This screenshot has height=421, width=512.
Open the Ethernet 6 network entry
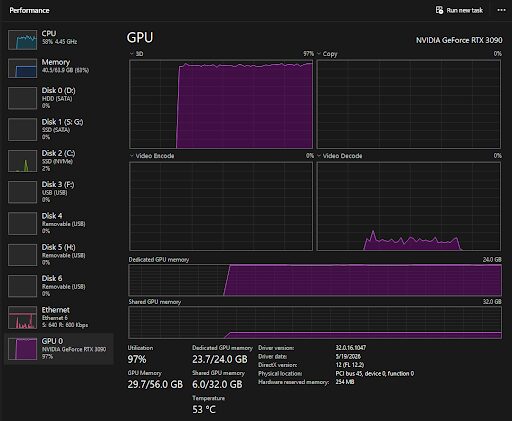(x=59, y=317)
